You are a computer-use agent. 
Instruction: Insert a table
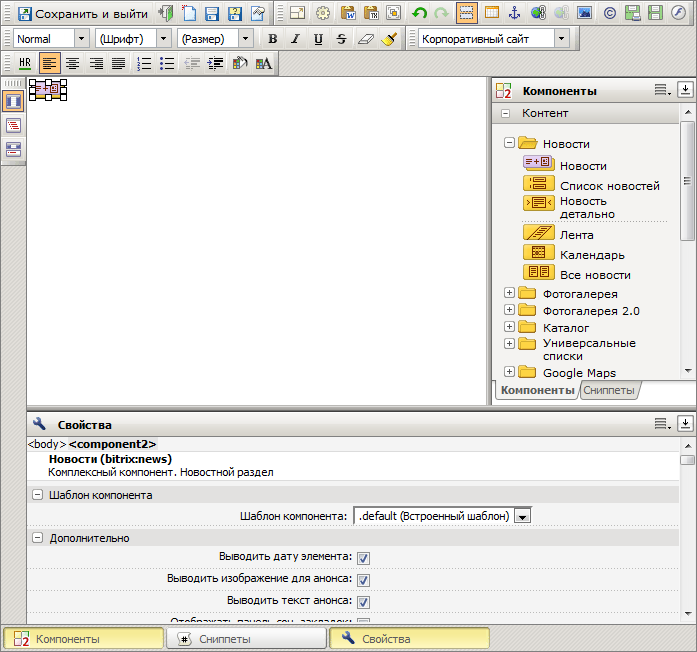(x=492, y=13)
